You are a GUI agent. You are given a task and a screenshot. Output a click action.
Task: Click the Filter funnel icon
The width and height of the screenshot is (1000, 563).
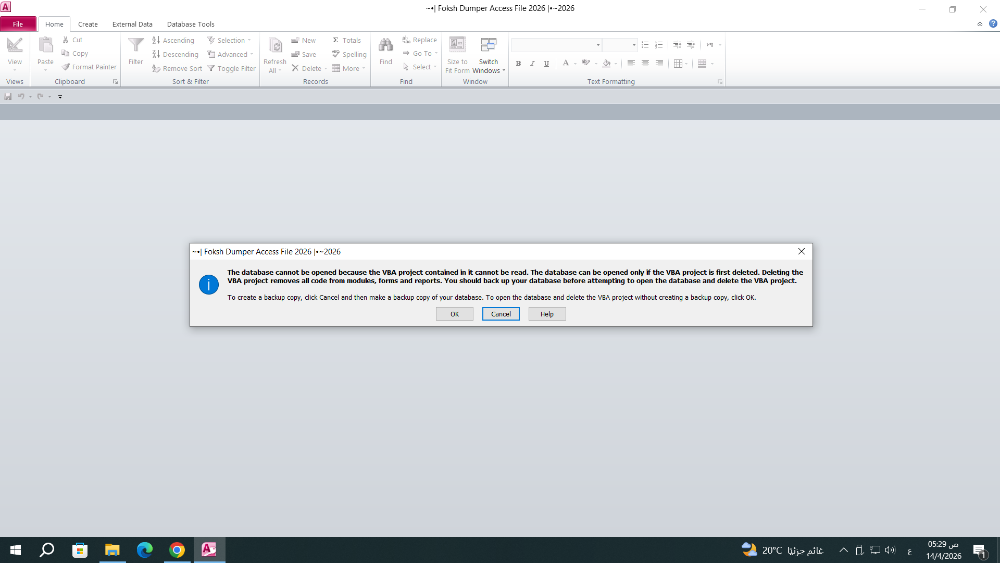tap(135, 45)
